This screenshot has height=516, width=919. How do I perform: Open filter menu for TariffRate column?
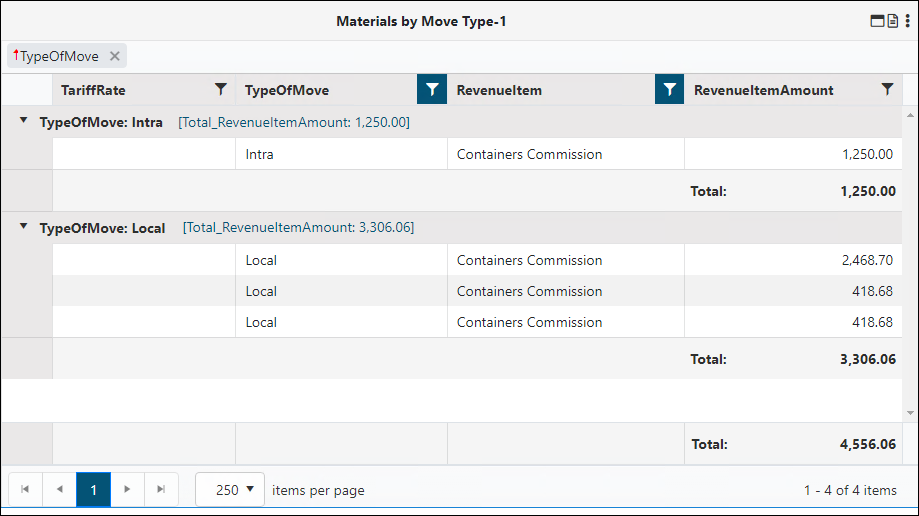click(221, 90)
